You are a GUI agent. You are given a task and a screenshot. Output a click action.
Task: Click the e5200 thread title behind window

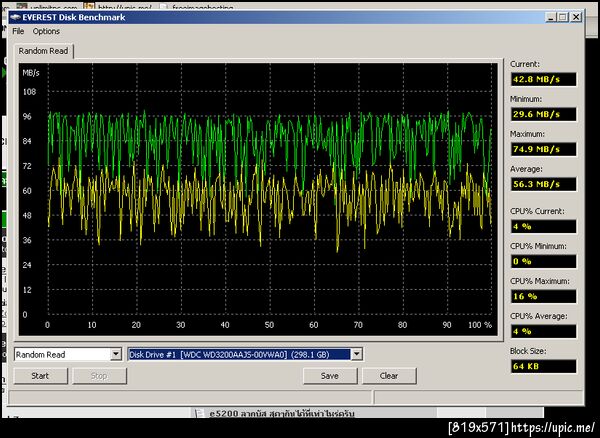point(282,414)
